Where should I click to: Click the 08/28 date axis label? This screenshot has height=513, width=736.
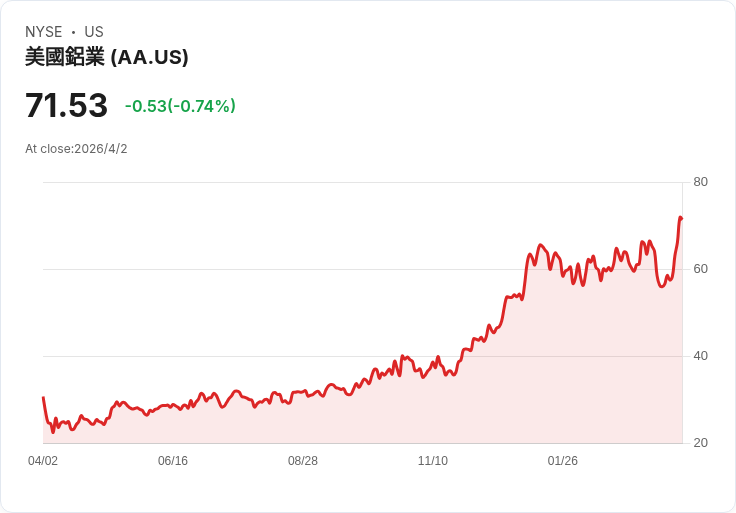coord(303,461)
